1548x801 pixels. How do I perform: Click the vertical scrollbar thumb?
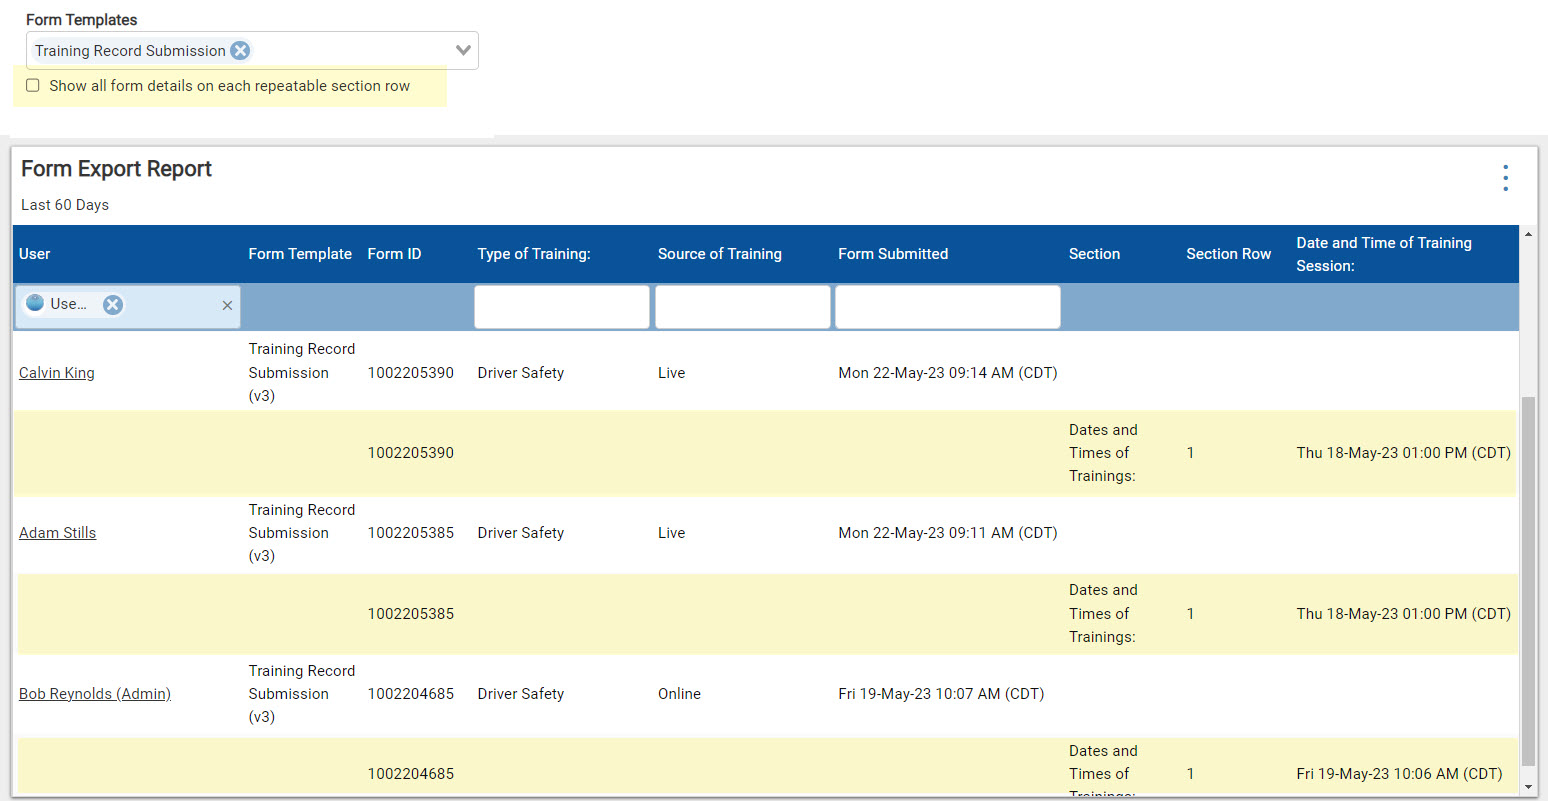click(1527, 580)
